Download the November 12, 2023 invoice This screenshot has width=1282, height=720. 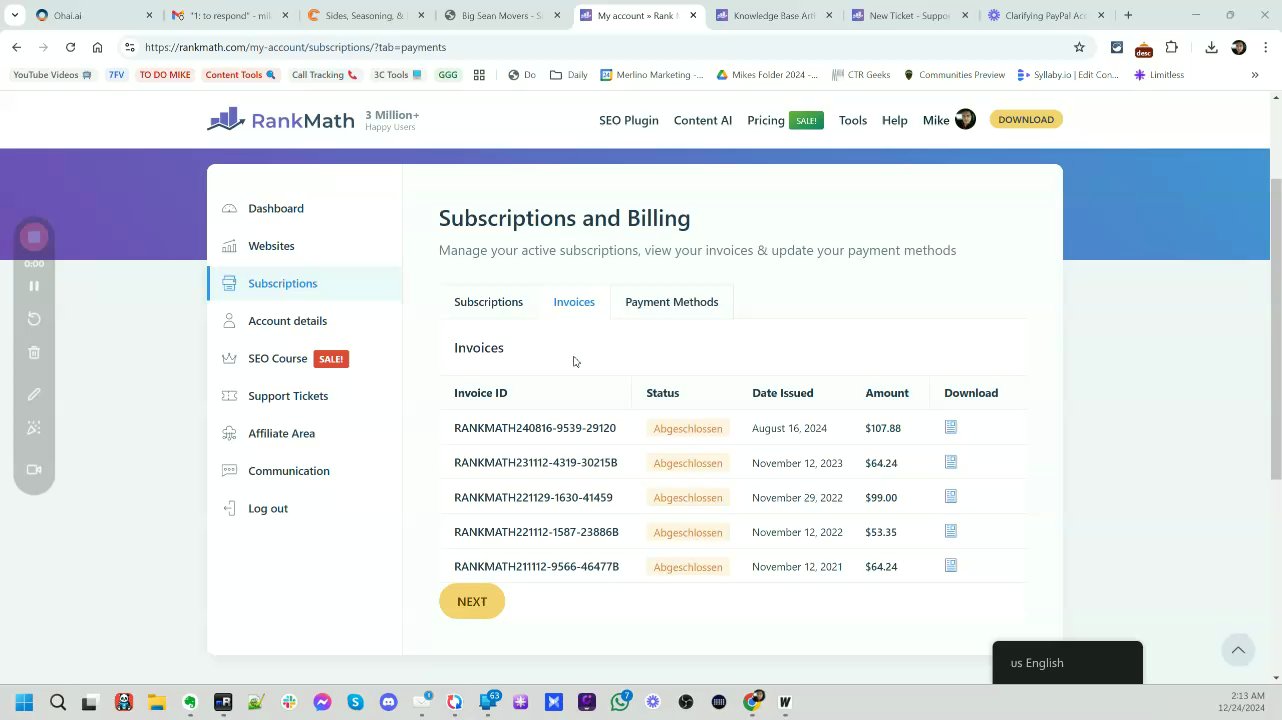click(951, 462)
